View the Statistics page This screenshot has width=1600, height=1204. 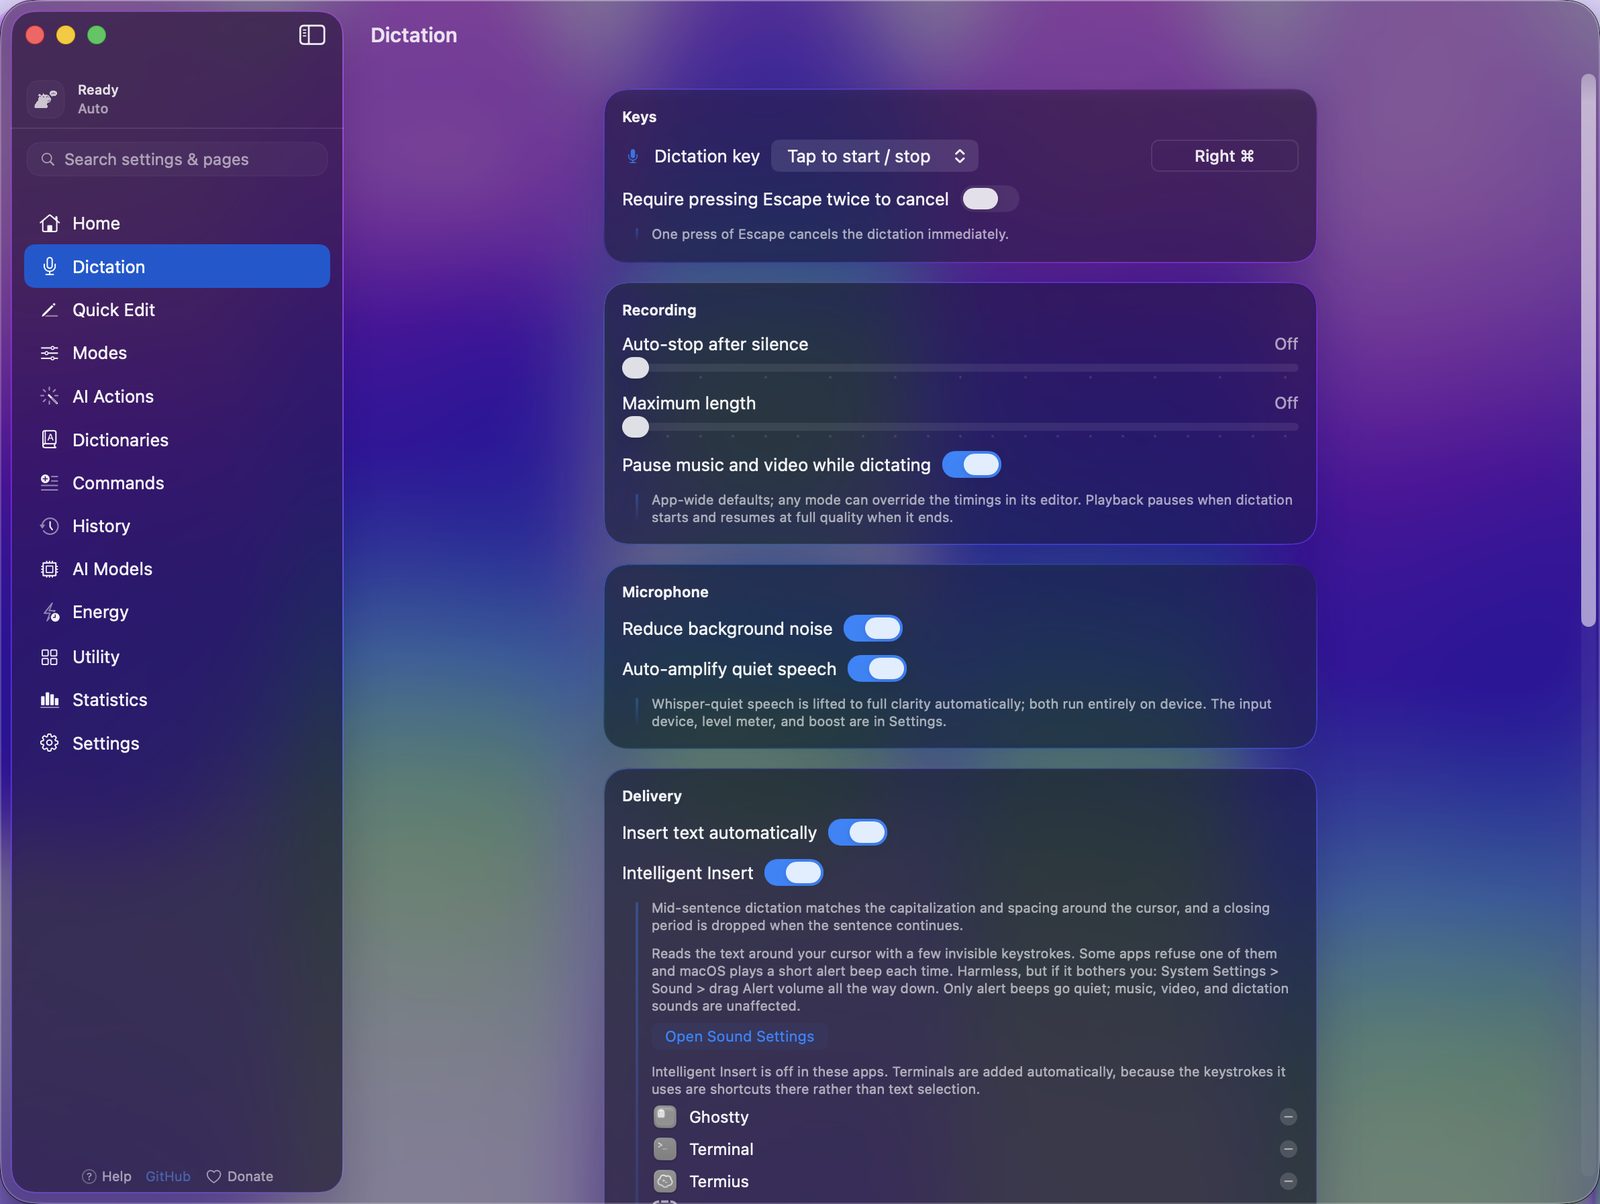[177, 700]
